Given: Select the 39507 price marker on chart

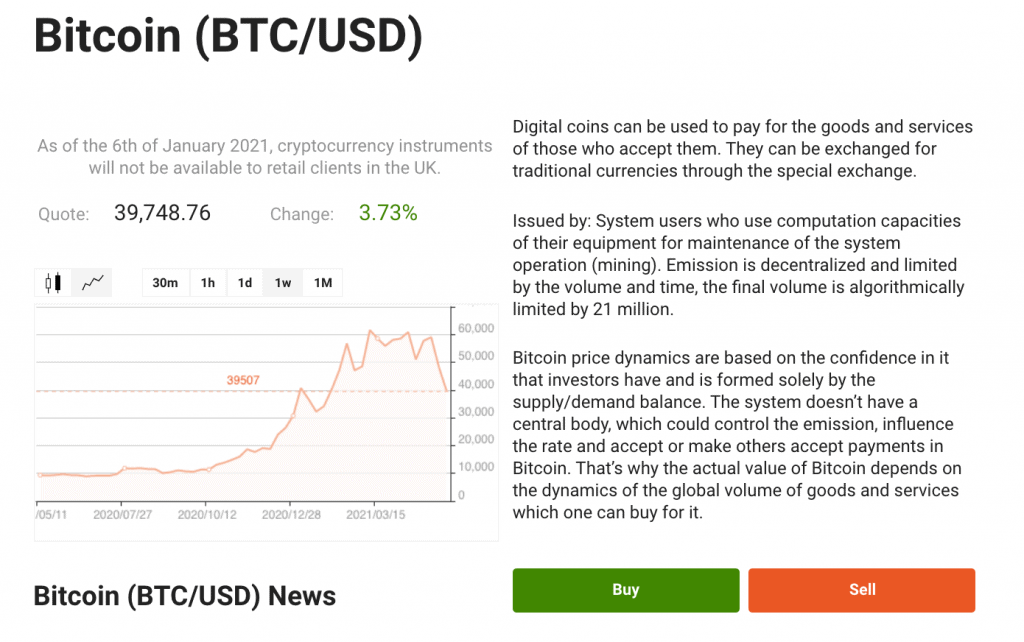Looking at the screenshot, I should (x=243, y=378).
